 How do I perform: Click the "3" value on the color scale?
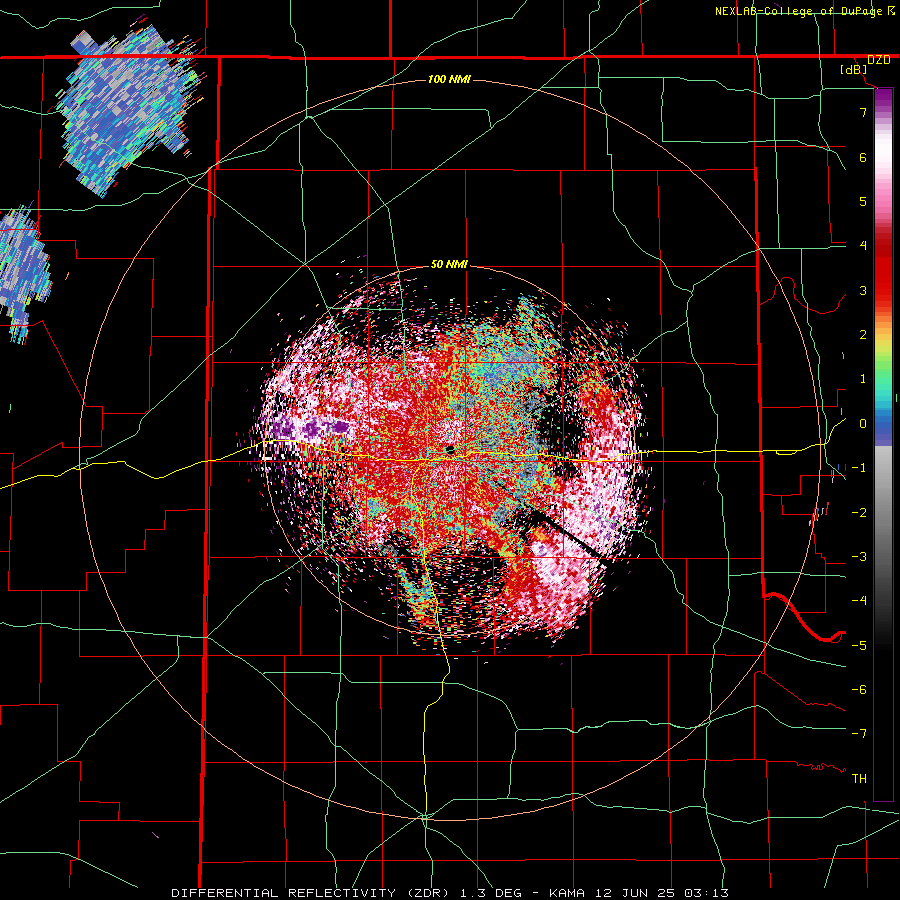[x=863, y=290]
